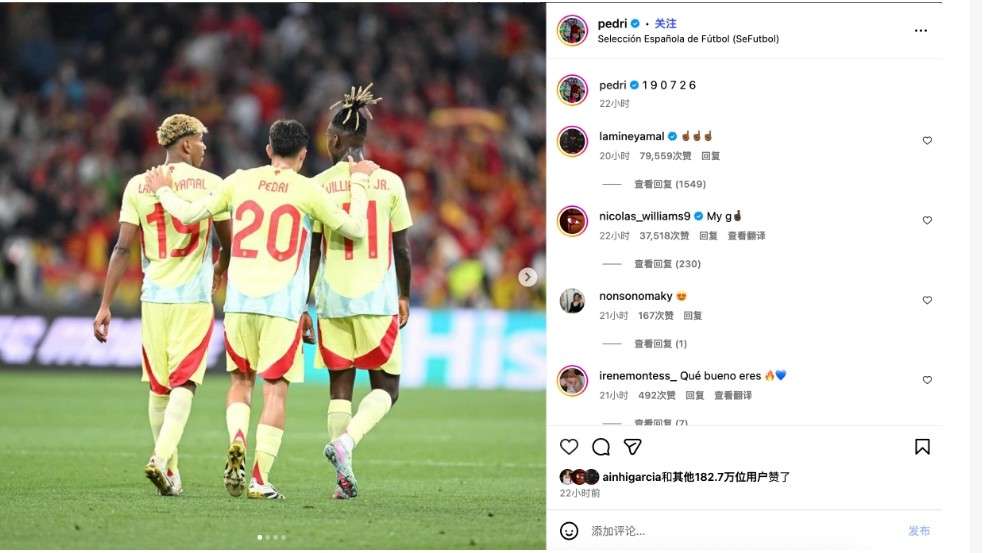Expand the 1549 replies under lamineyamal

(x=669, y=184)
